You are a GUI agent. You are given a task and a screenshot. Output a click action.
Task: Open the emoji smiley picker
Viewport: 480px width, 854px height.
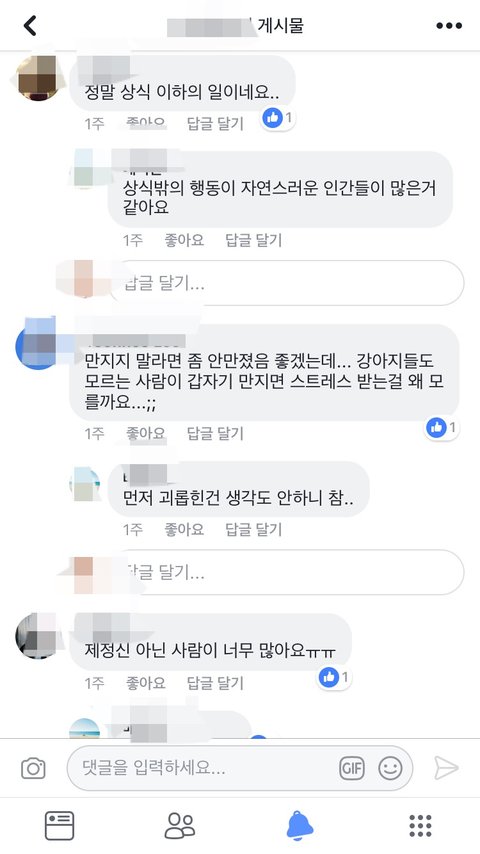click(x=390, y=768)
